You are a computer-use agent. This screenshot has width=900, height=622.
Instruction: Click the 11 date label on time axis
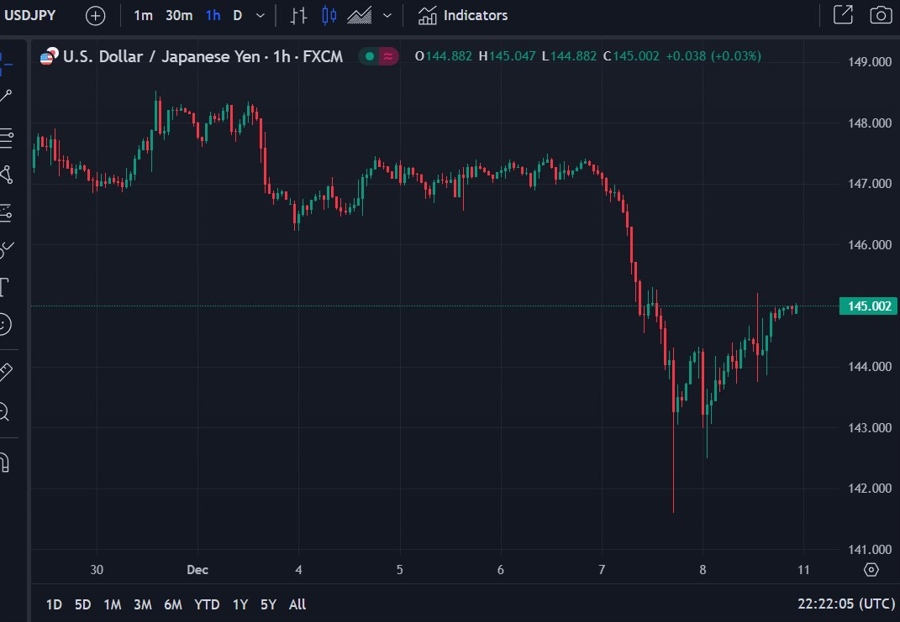tap(804, 570)
